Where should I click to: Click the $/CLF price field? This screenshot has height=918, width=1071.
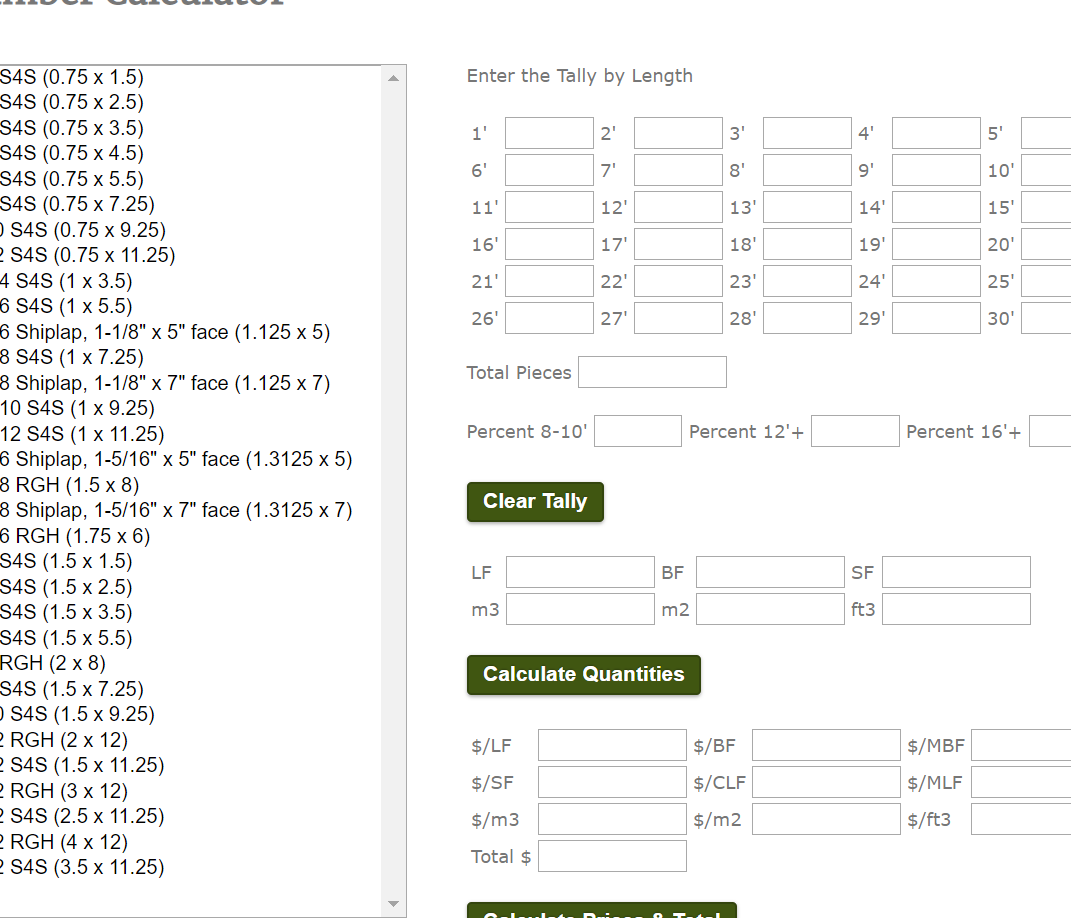[826, 782]
